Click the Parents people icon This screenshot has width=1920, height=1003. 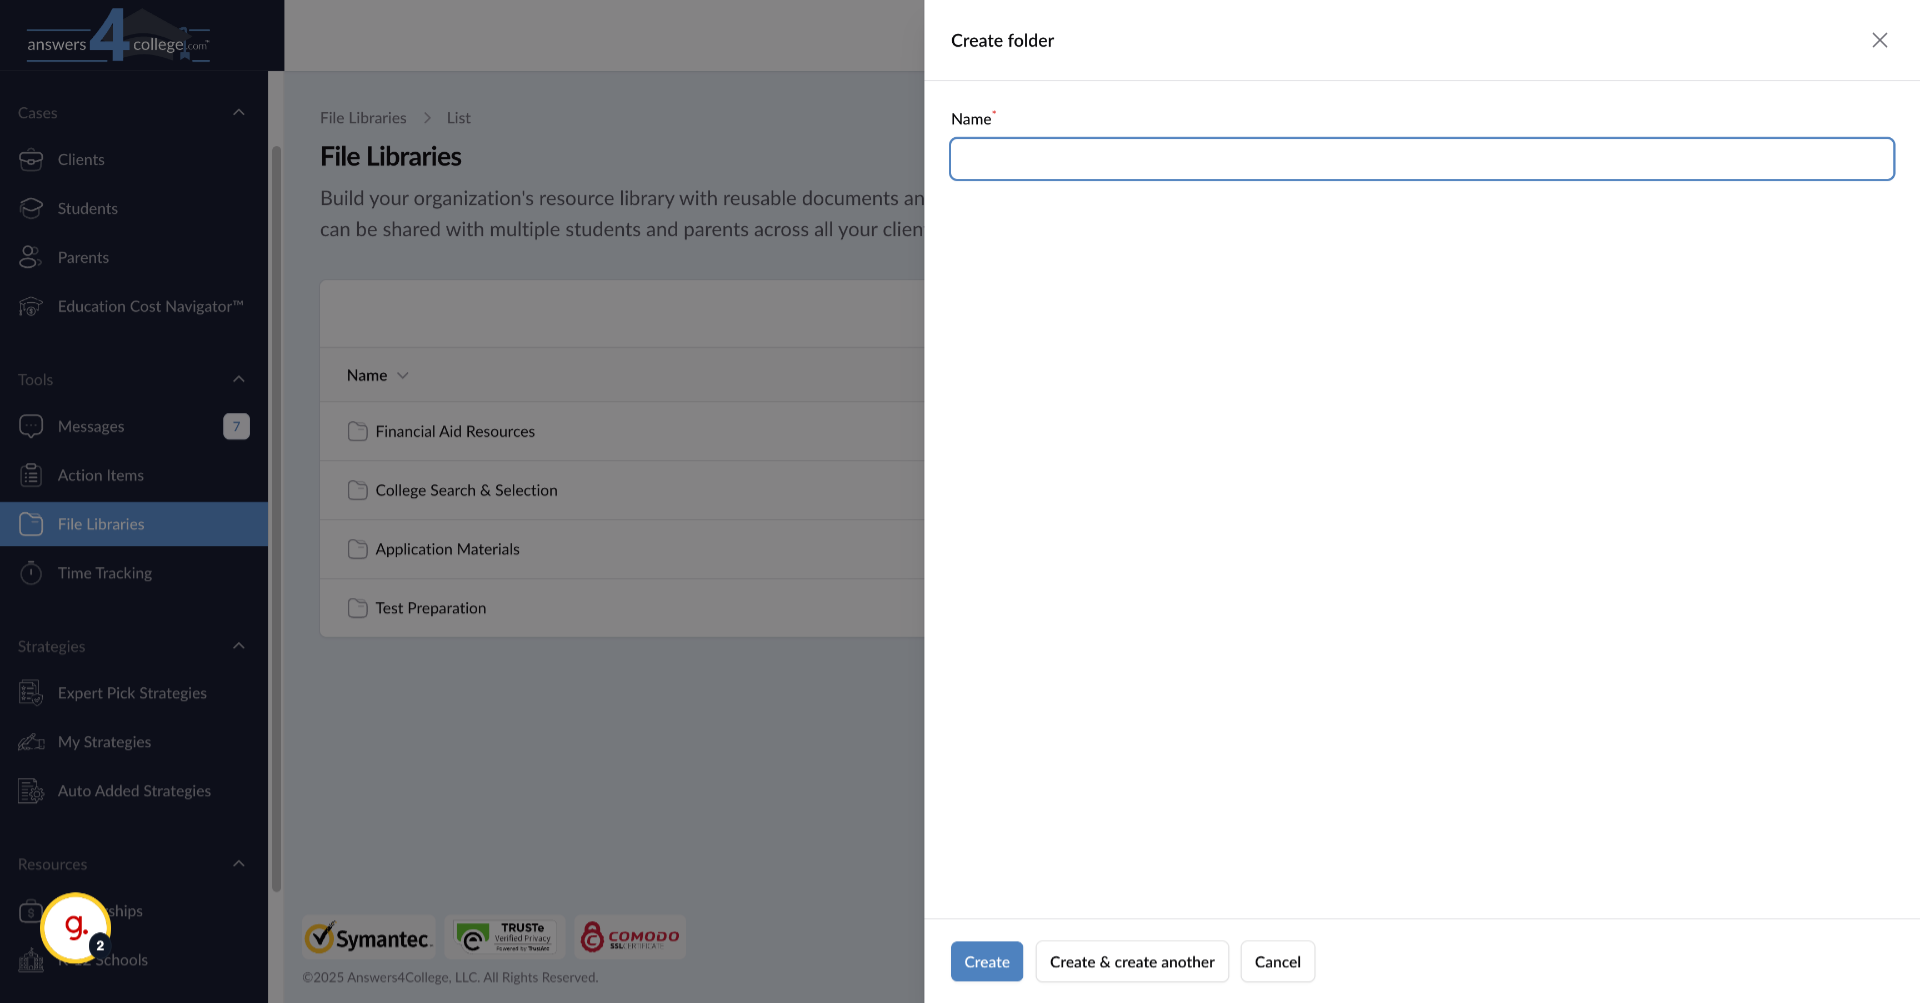[x=31, y=258]
